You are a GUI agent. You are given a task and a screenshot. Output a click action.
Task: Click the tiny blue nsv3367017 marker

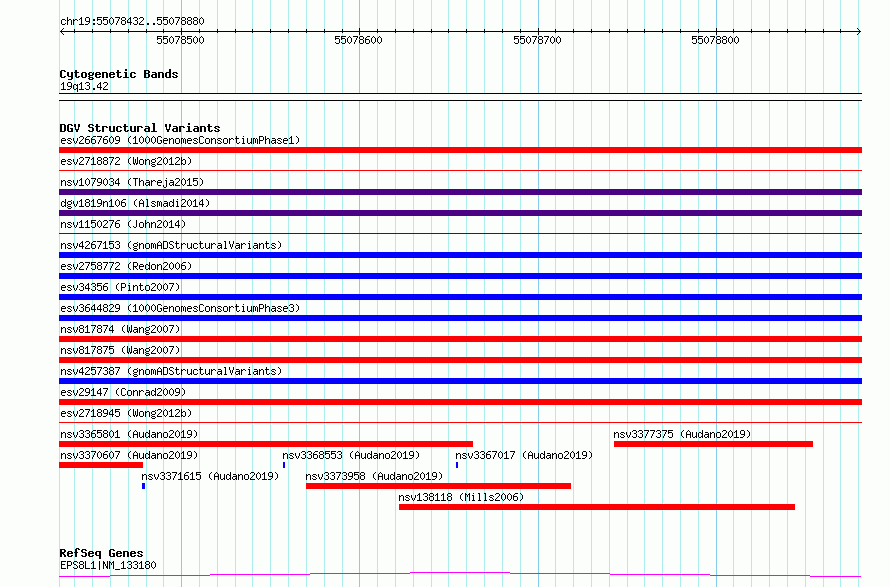pos(457,465)
